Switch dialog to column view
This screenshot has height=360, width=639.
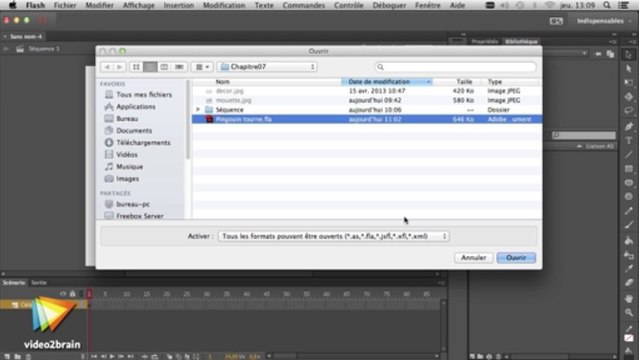click(x=164, y=67)
